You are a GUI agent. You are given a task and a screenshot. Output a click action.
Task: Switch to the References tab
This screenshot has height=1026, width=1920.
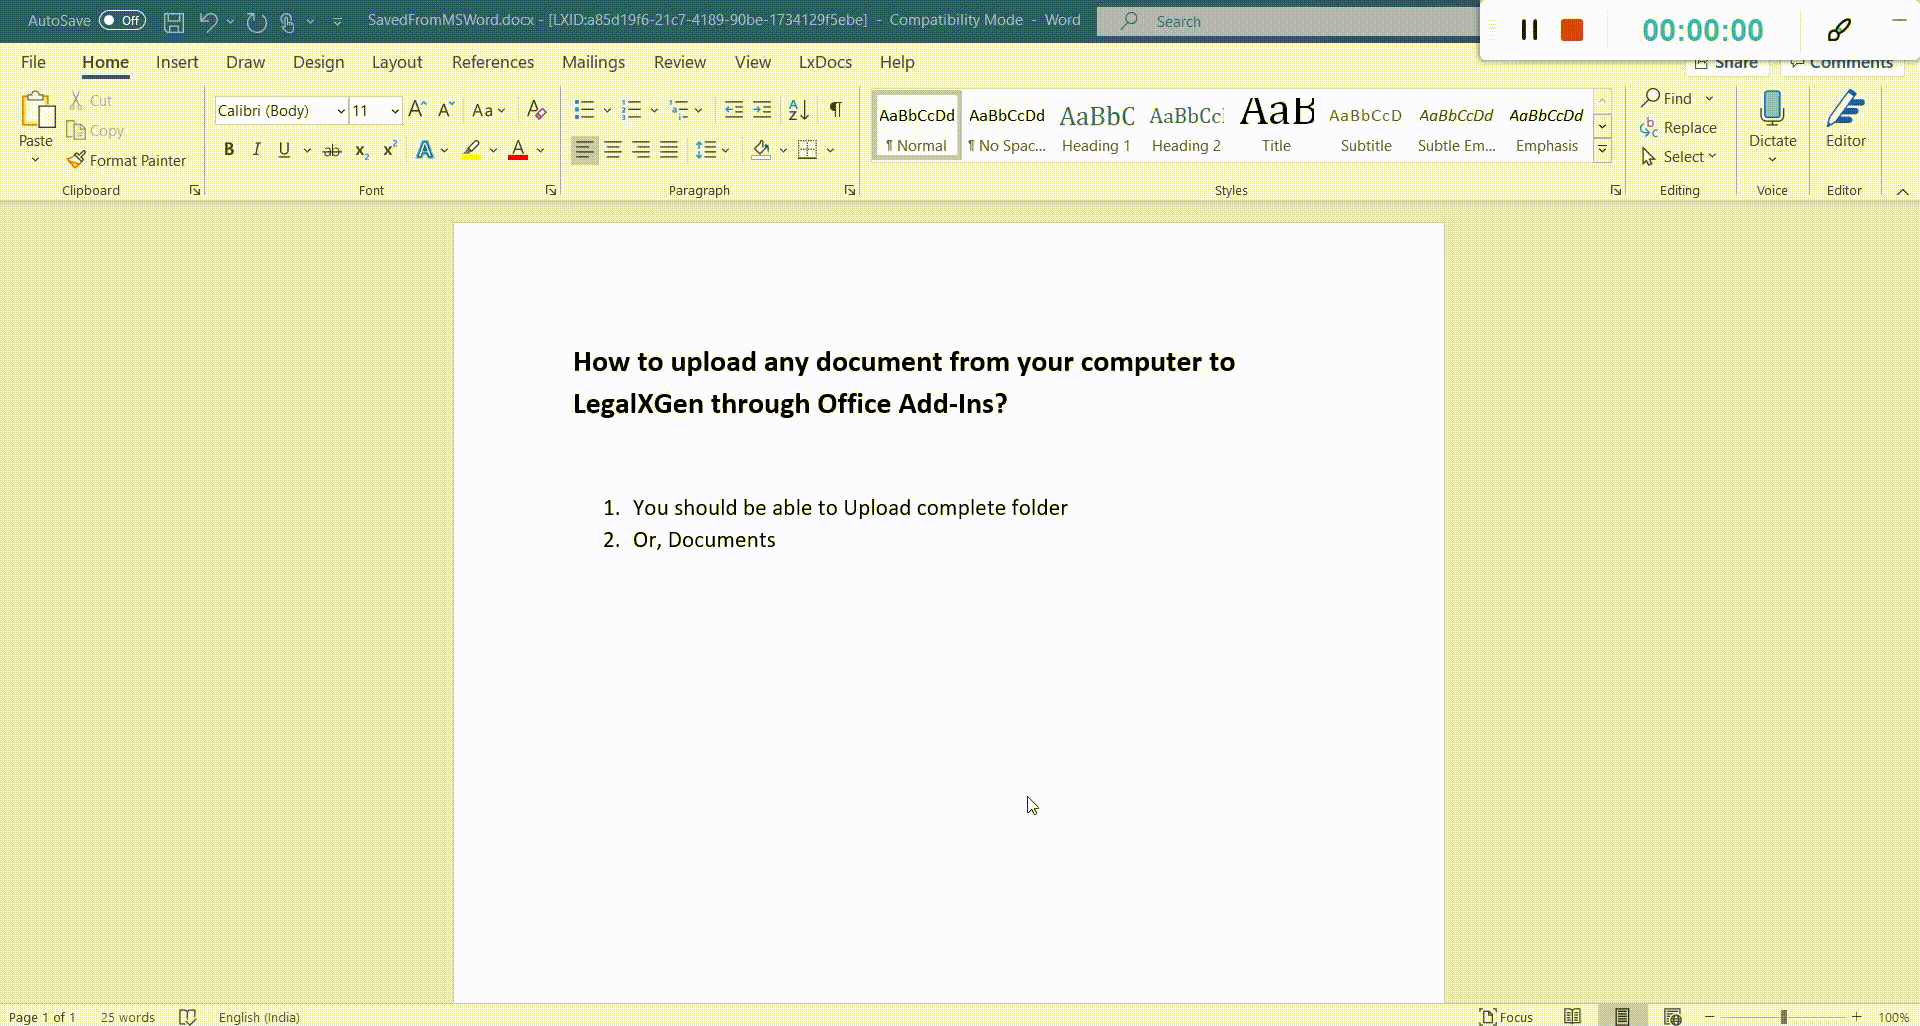click(x=492, y=62)
